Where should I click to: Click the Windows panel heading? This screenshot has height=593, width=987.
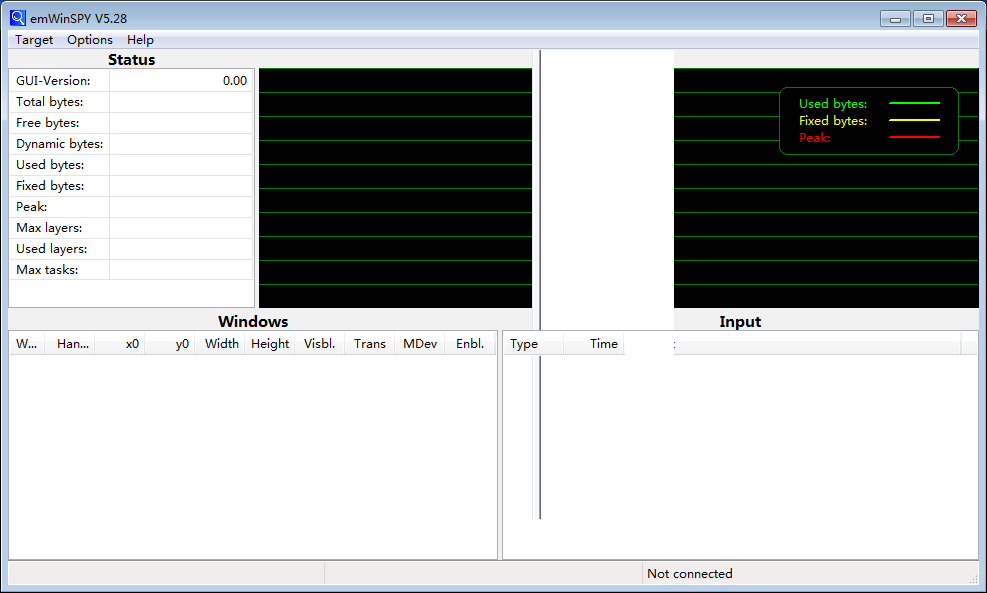(253, 322)
